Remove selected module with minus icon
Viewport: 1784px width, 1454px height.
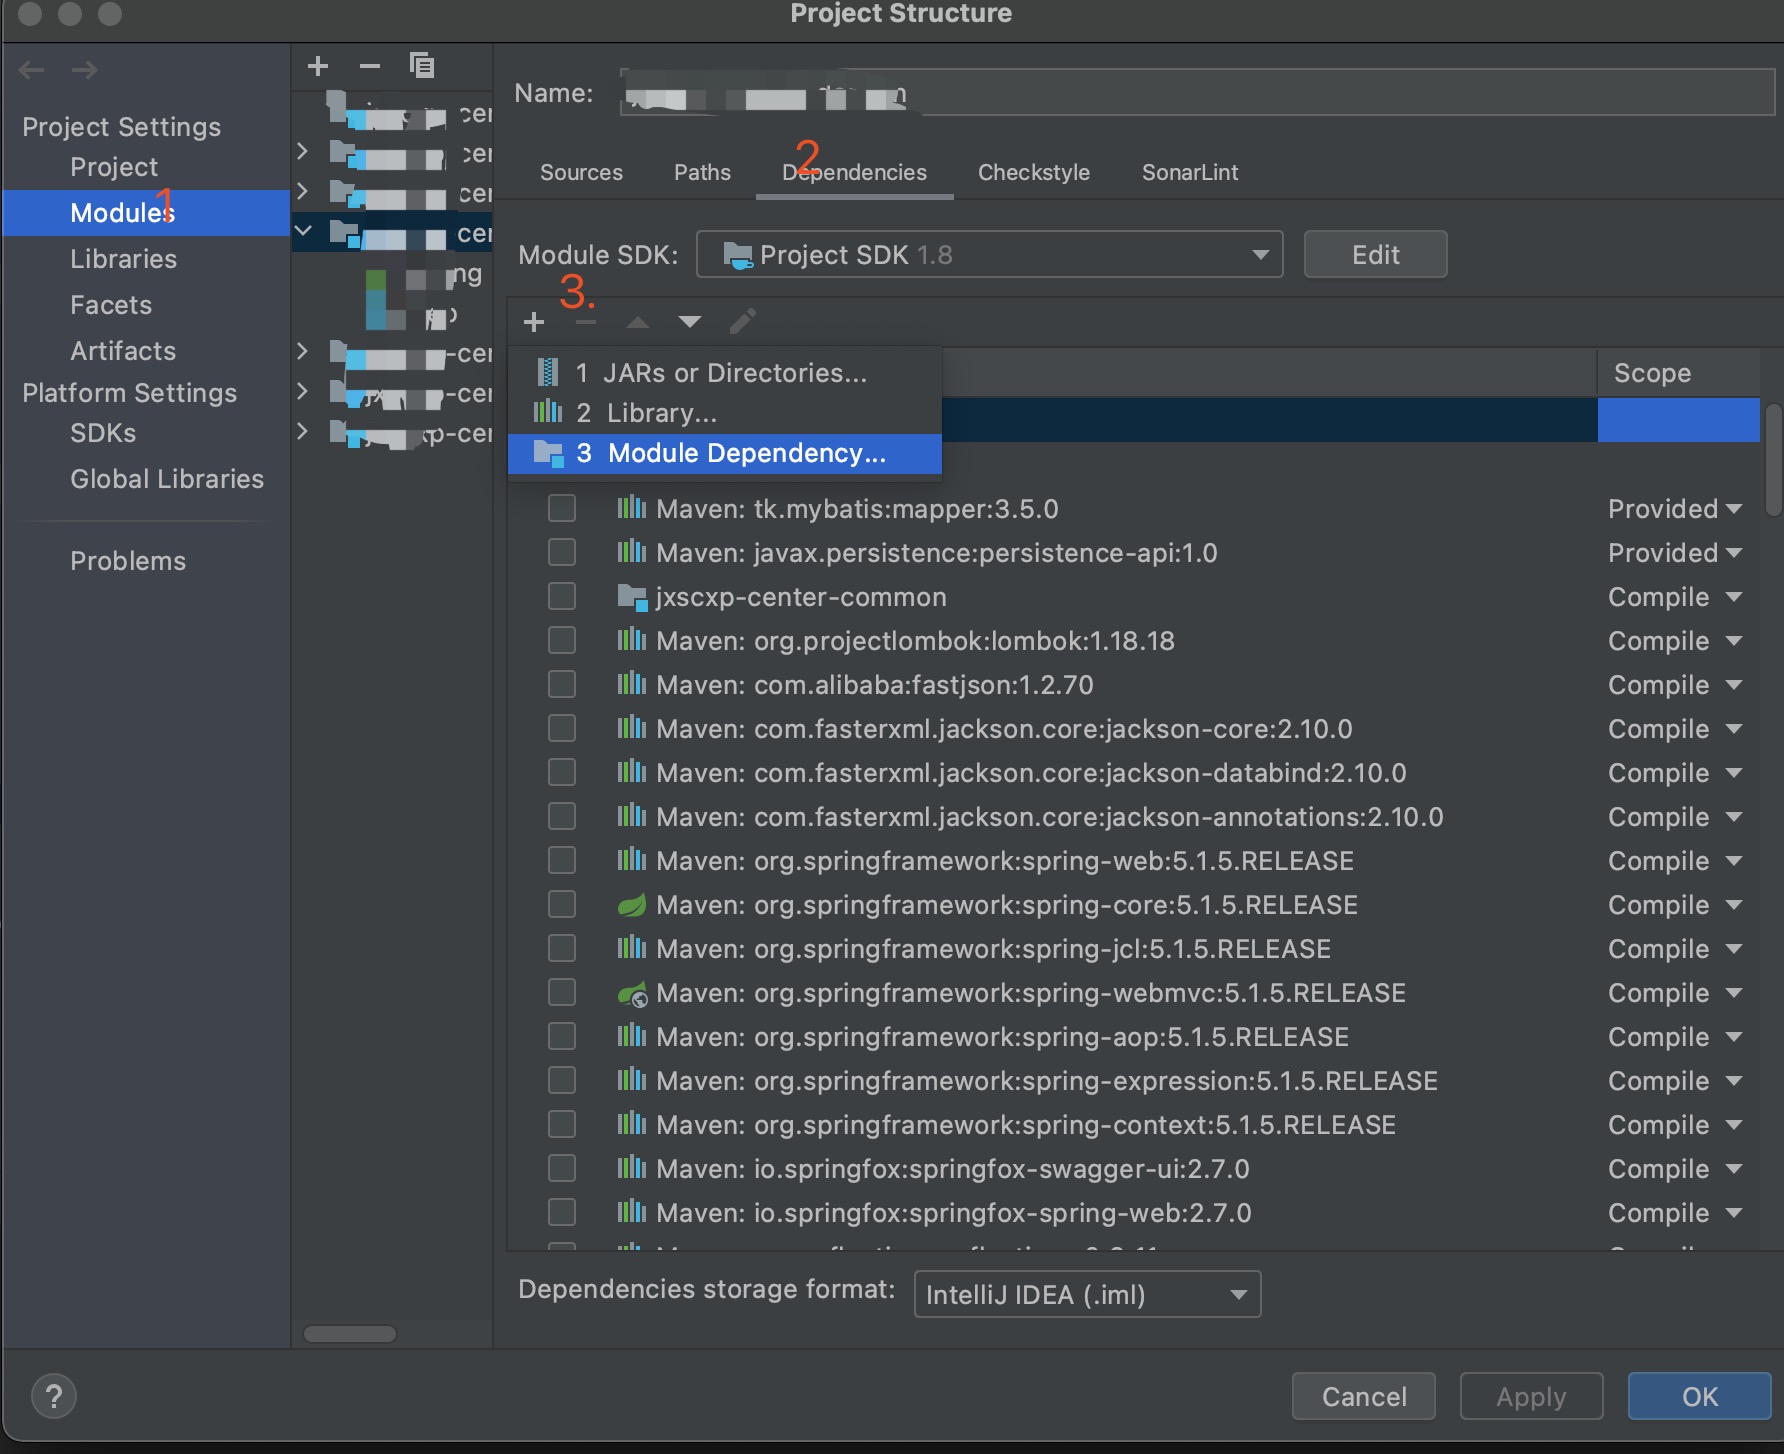click(x=370, y=66)
